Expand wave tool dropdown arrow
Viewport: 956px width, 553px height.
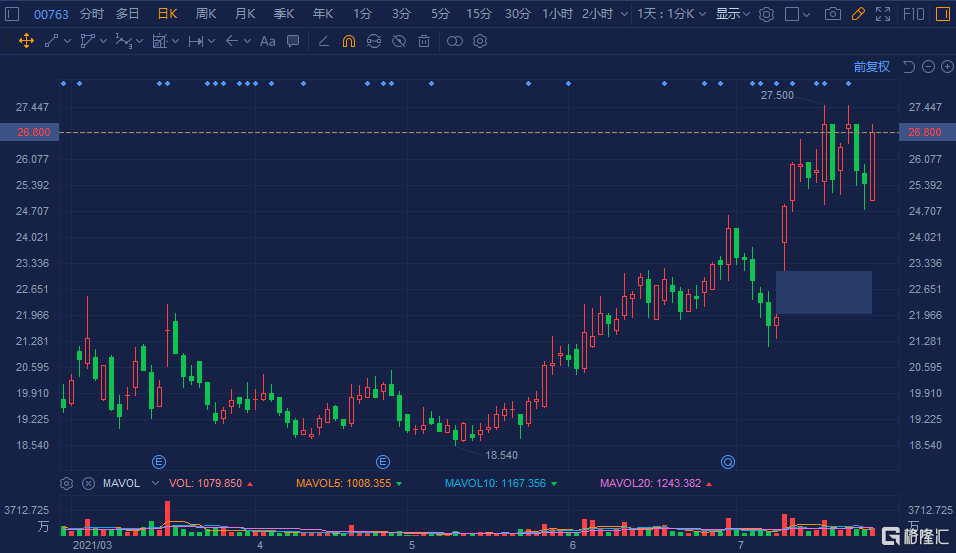tap(140, 41)
